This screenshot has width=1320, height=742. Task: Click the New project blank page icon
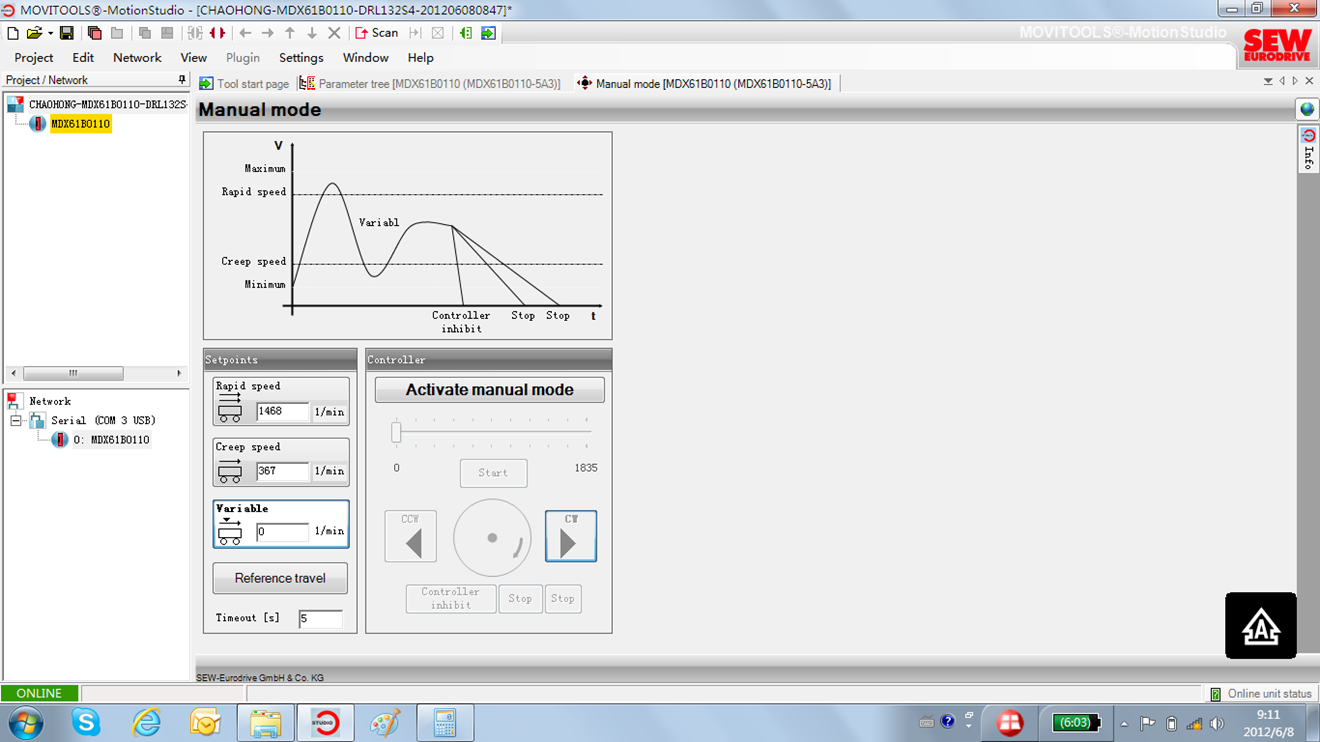click(x=13, y=33)
